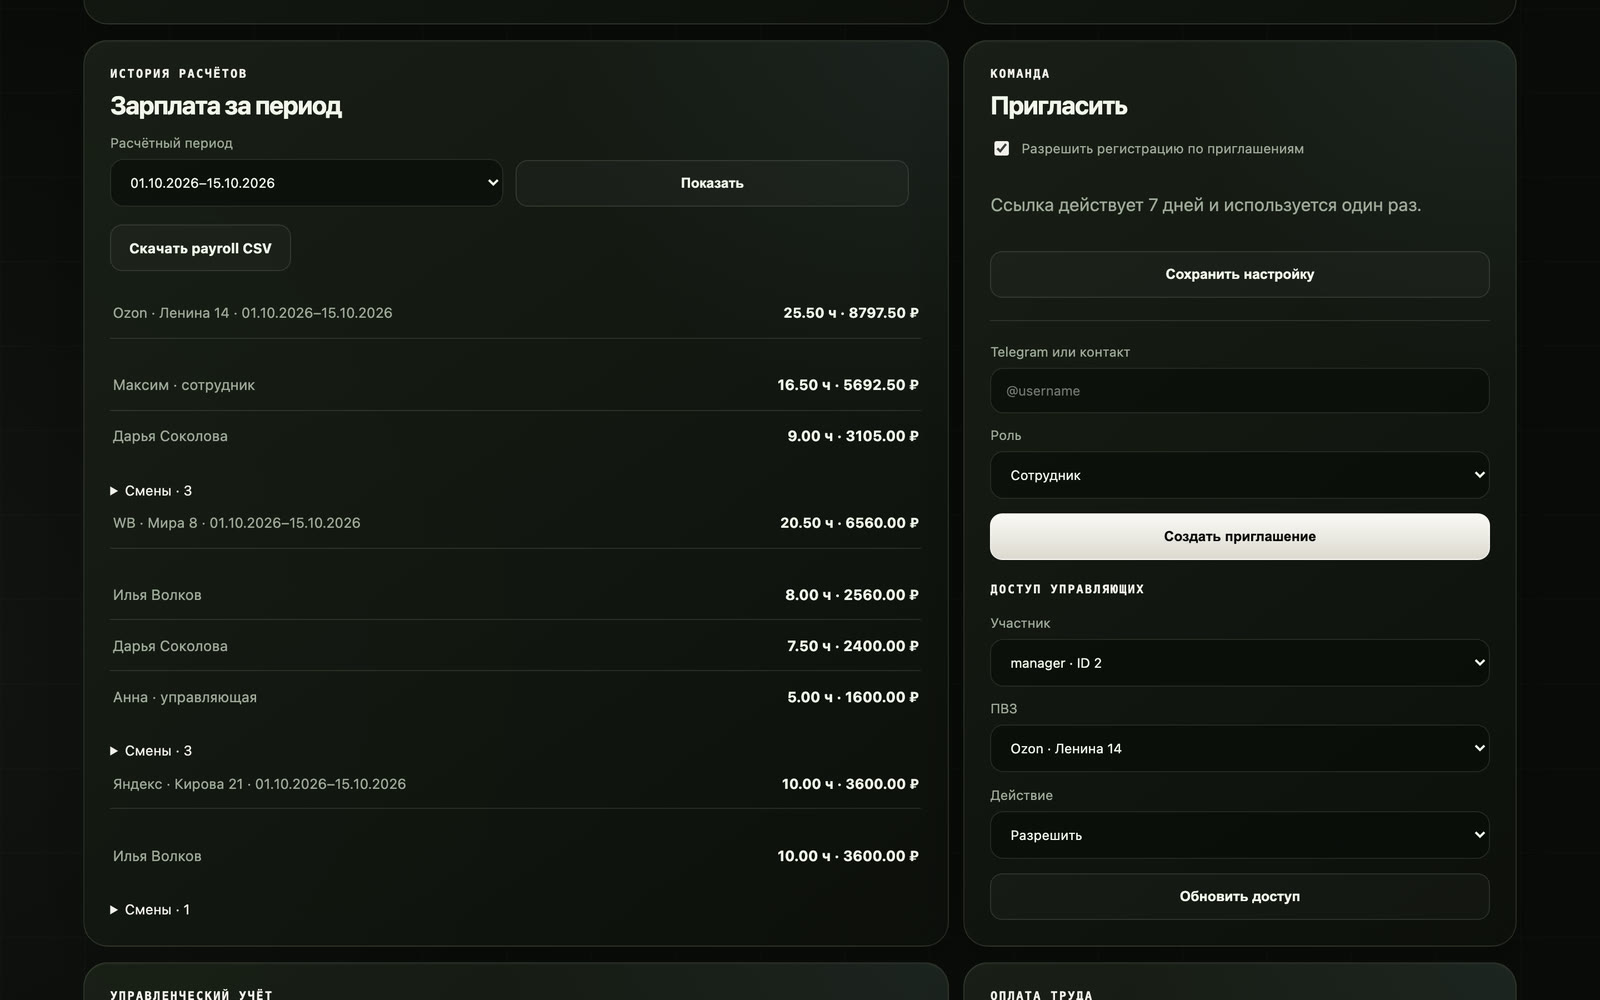Expand Смены · 1 under Яндекс Кирова 21
The width and height of the screenshot is (1600, 1000).
(x=150, y=910)
